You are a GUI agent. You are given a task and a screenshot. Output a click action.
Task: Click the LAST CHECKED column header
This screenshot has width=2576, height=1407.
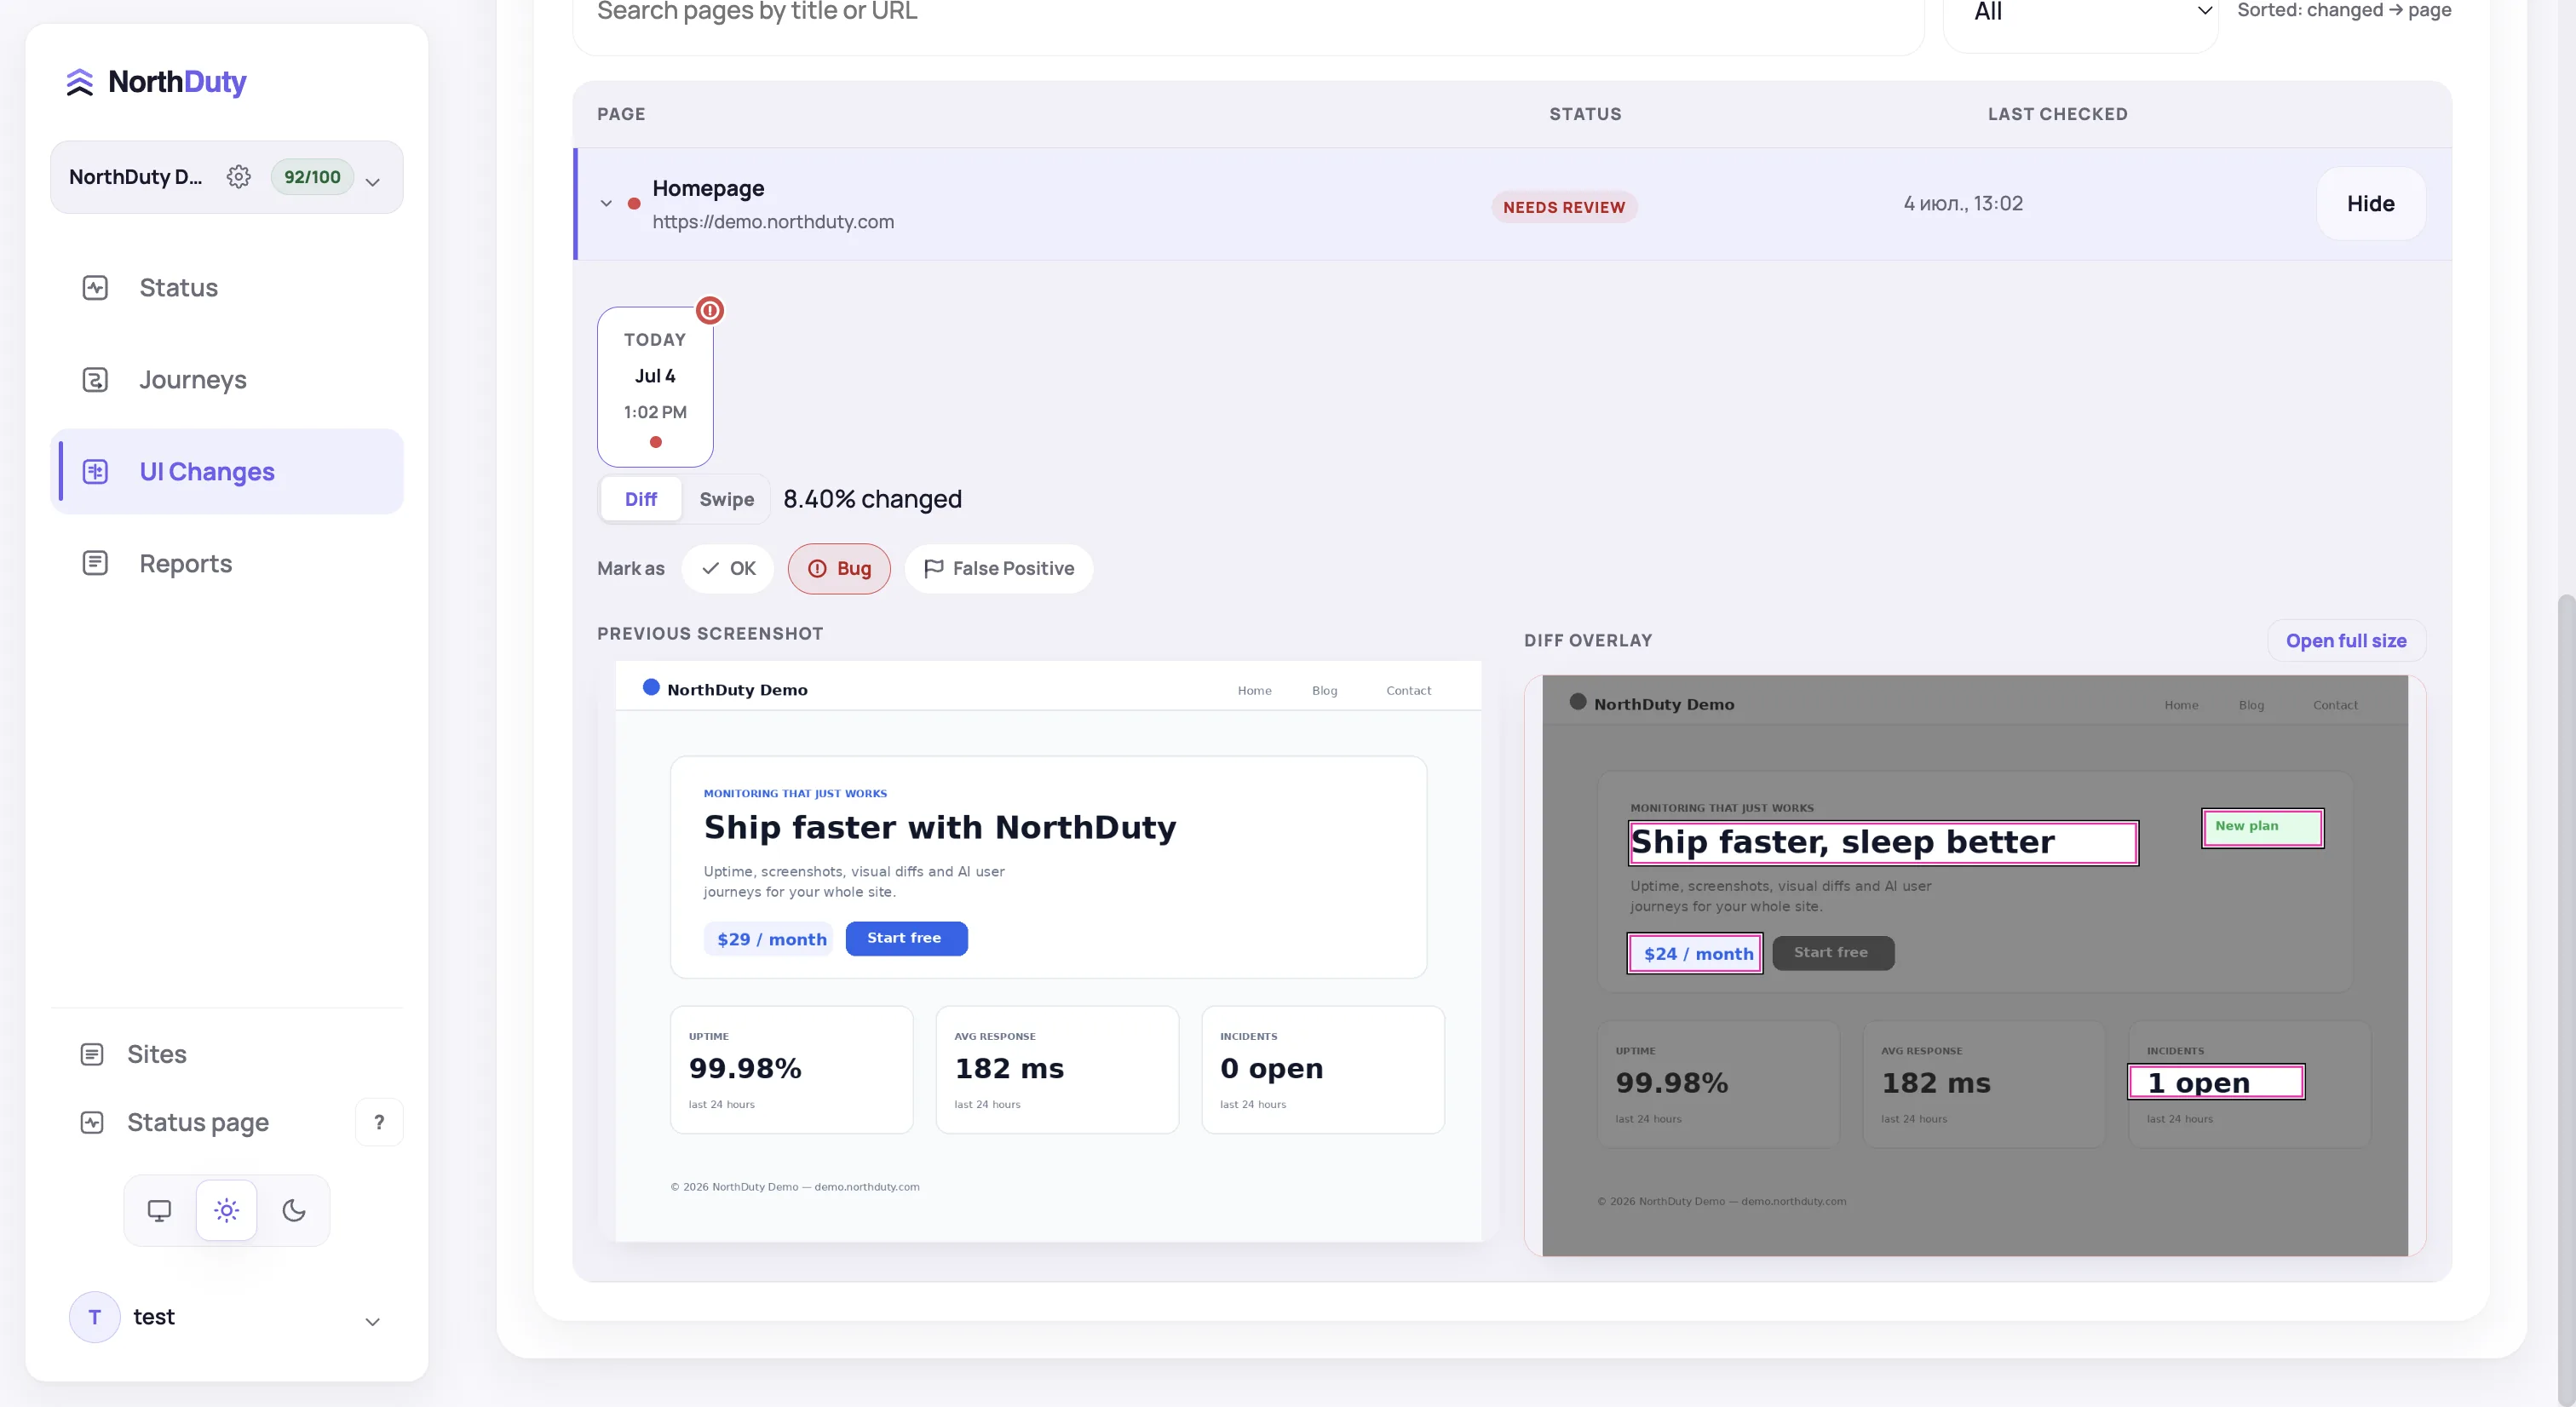(x=2057, y=115)
